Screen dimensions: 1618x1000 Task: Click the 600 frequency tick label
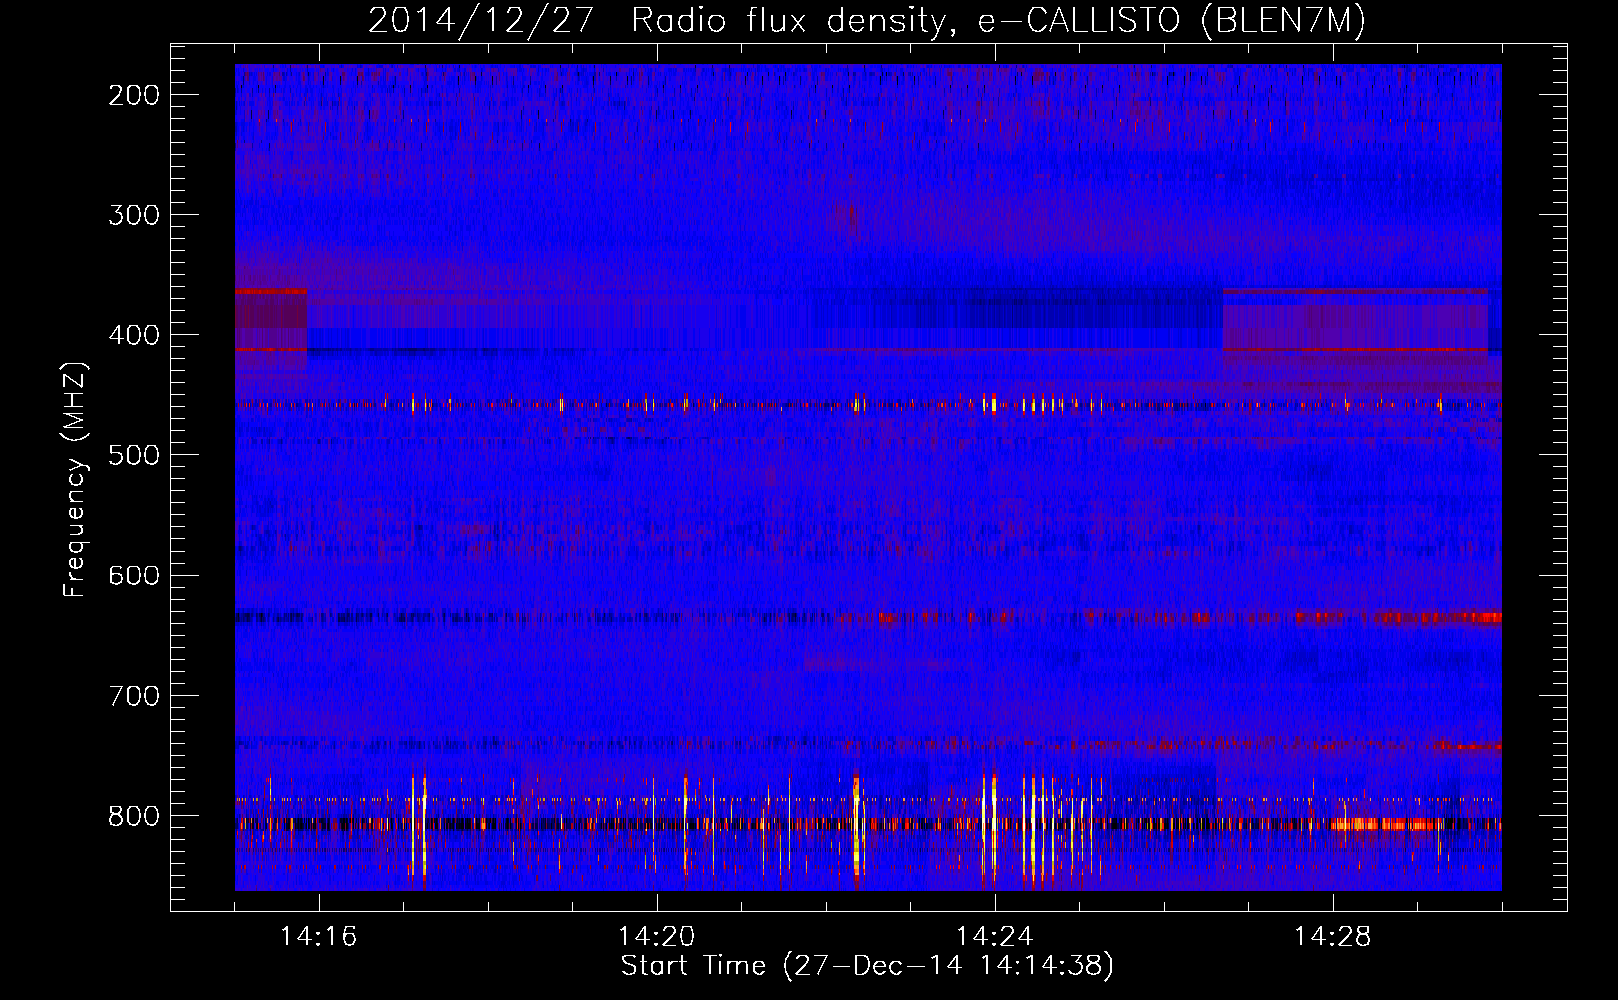pos(133,575)
